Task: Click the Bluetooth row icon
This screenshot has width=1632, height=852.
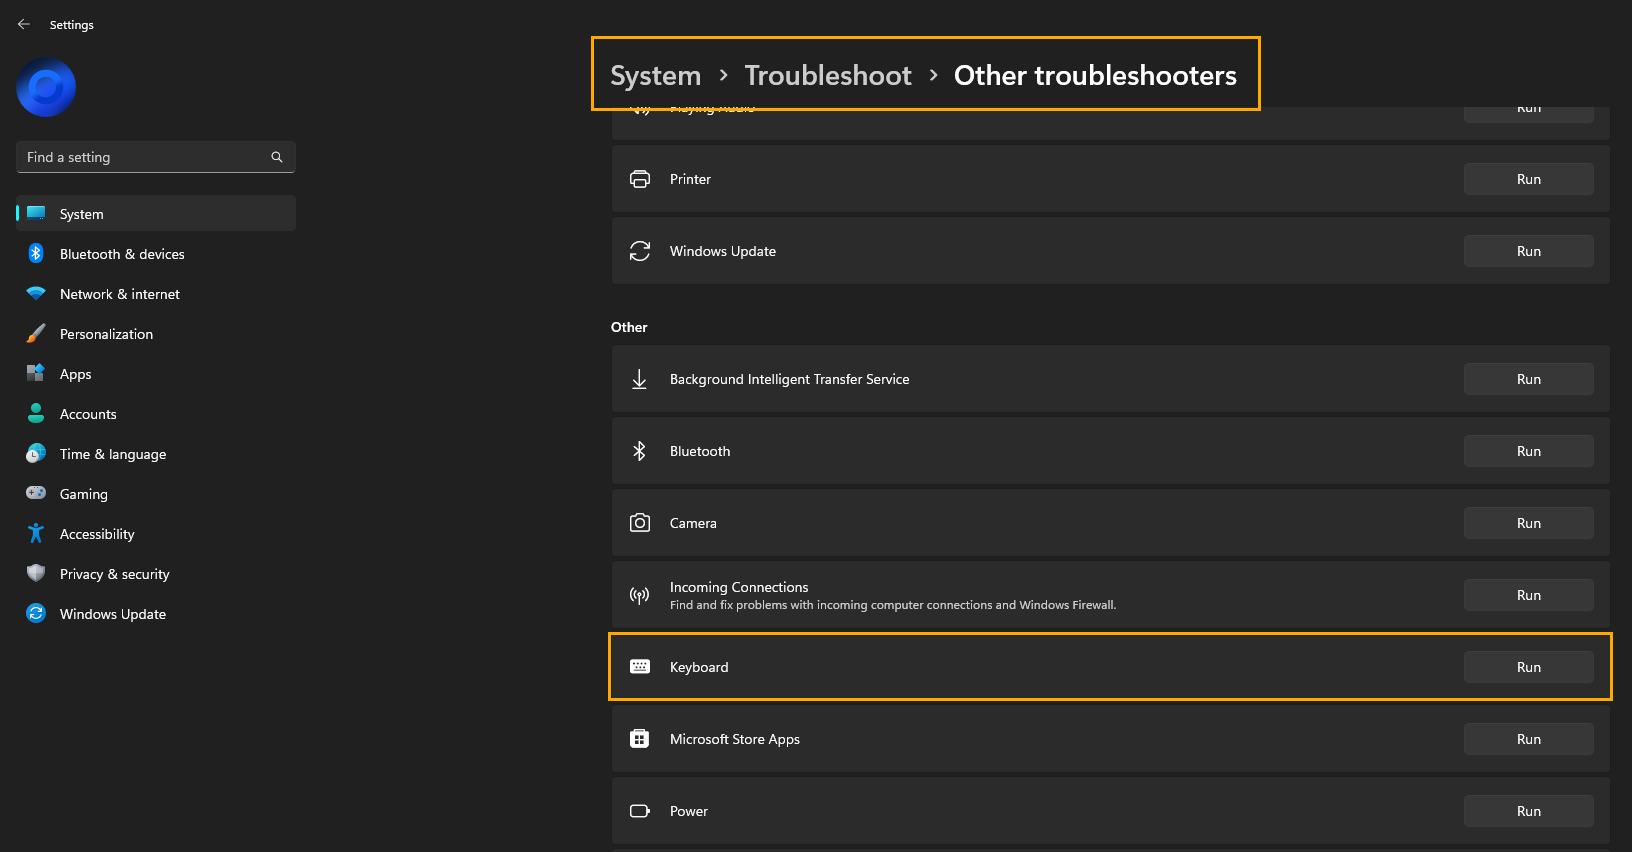Action: pyautogui.click(x=640, y=451)
